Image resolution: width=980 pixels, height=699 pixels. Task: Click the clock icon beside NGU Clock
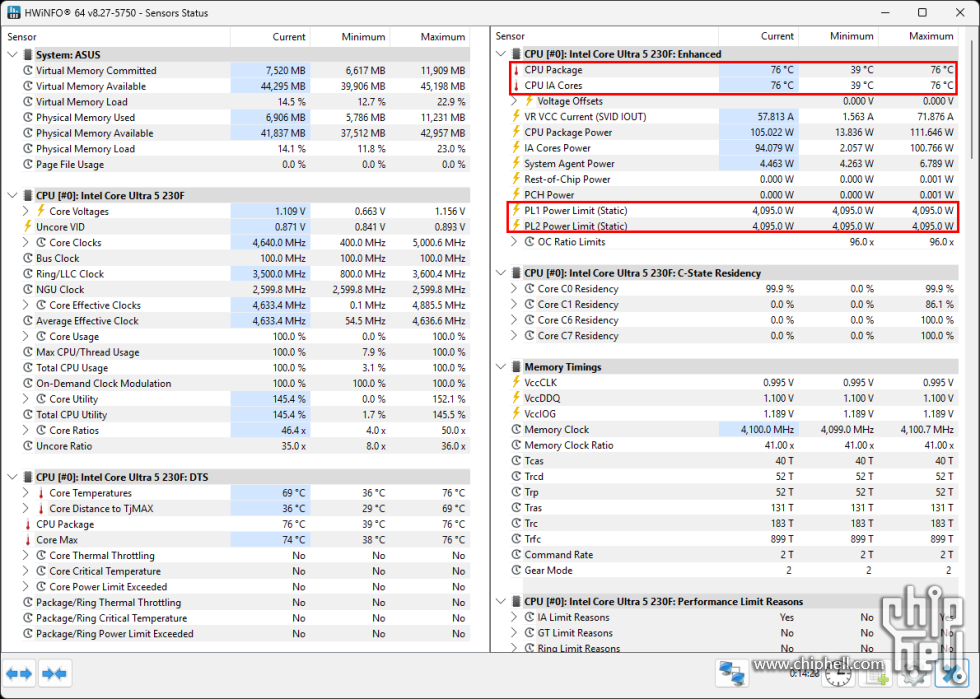28,289
